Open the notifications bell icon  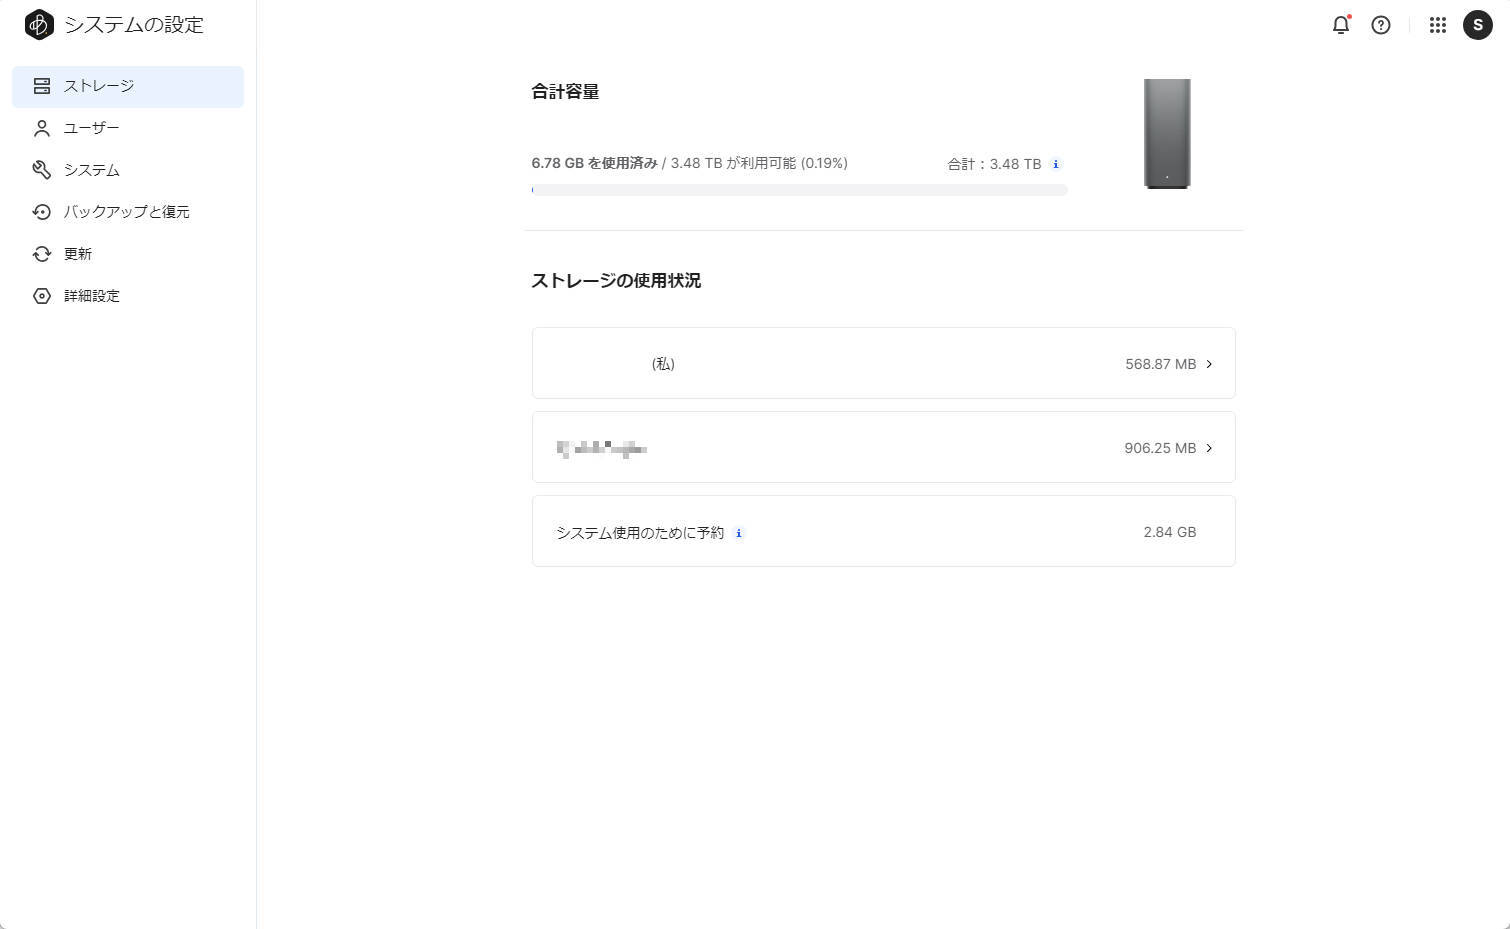click(x=1340, y=25)
